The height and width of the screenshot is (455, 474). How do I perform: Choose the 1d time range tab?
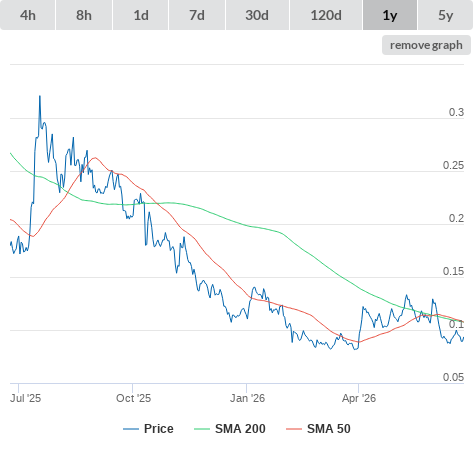click(x=141, y=15)
